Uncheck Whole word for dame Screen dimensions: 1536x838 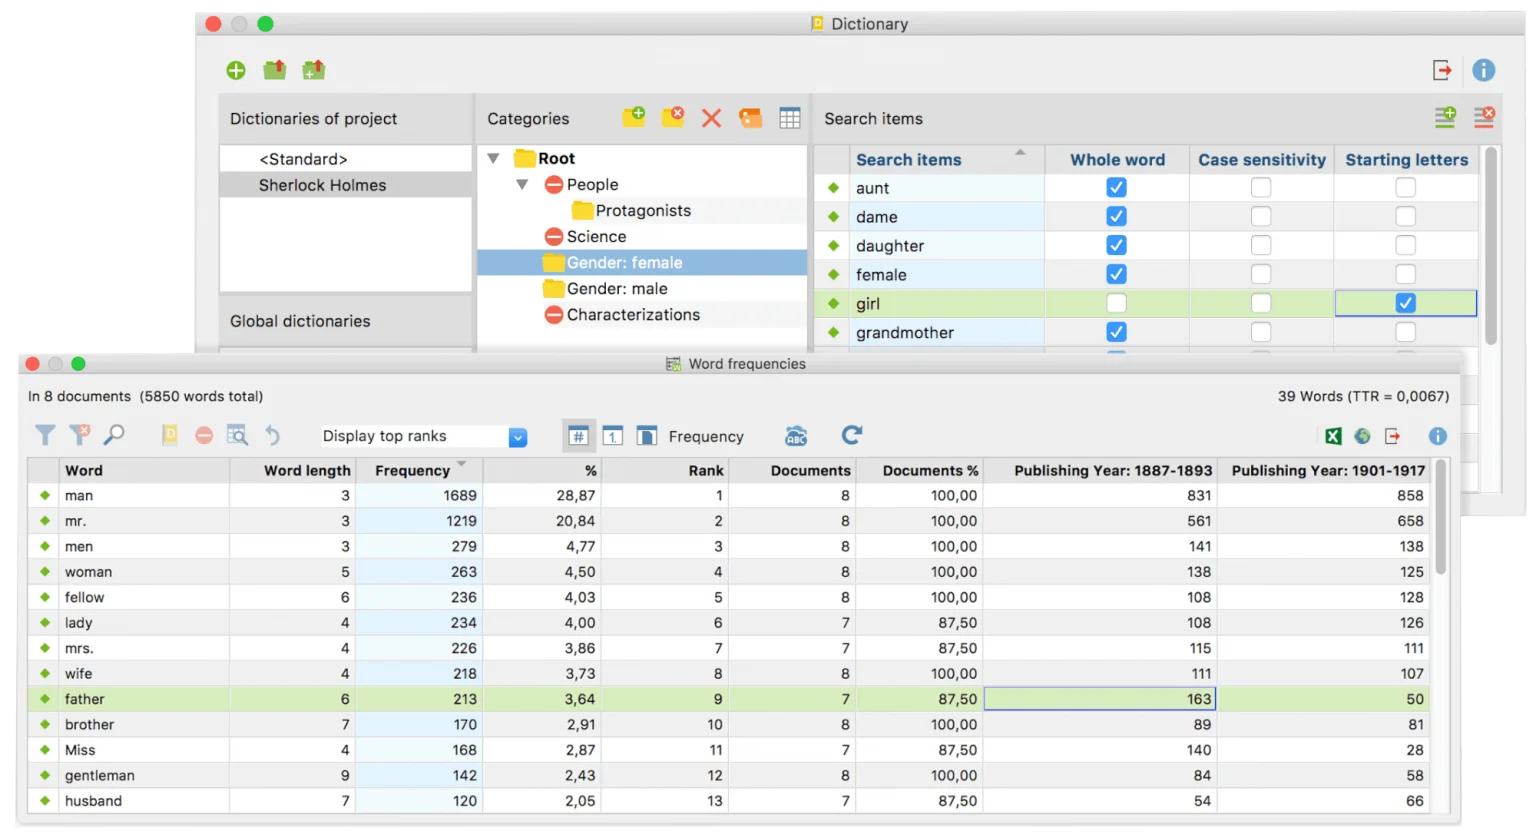1117,216
